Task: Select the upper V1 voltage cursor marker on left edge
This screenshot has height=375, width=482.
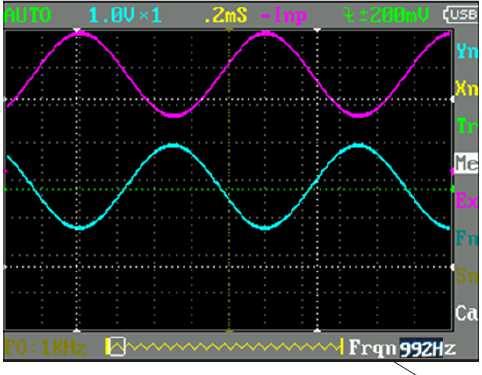Action: pyautogui.click(x=5, y=99)
